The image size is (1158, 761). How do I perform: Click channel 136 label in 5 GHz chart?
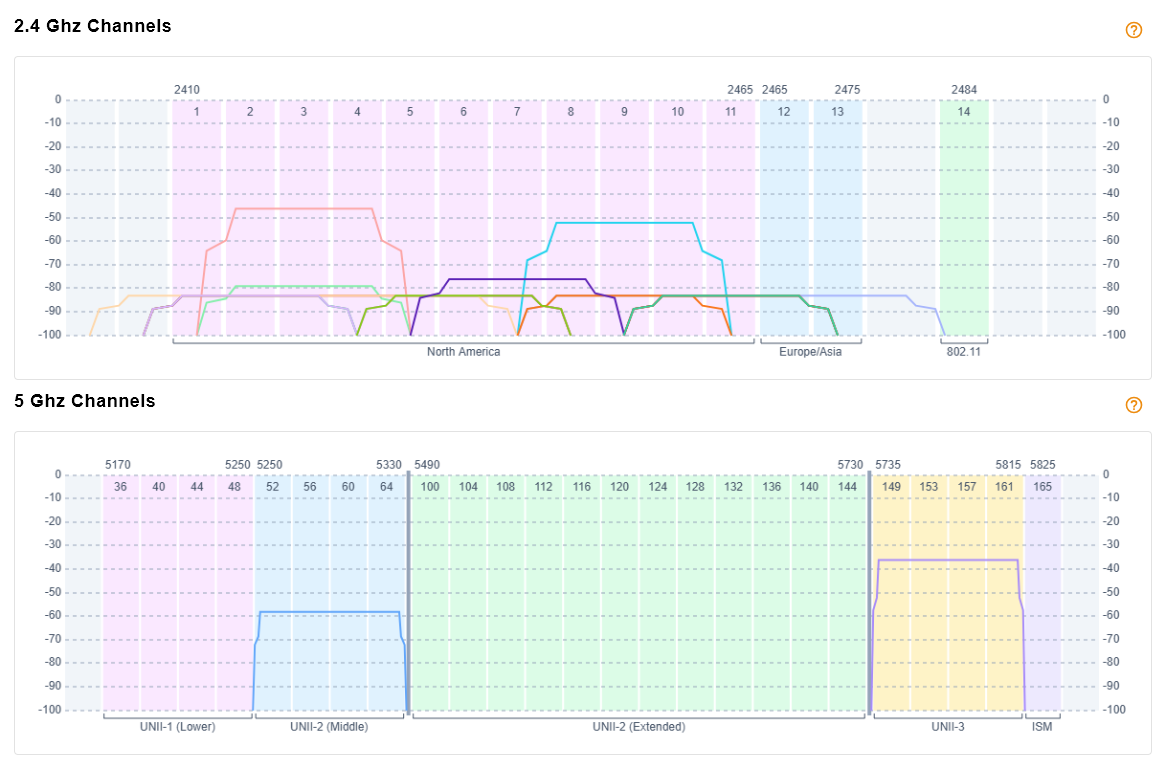[772, 487]
